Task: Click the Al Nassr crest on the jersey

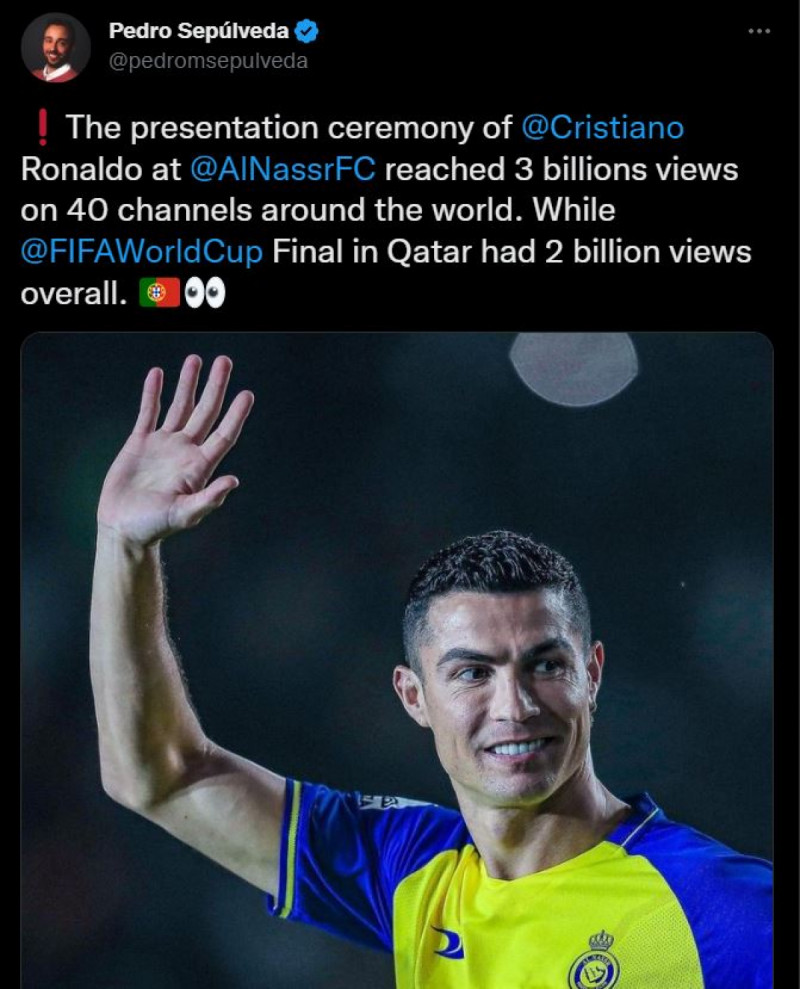Action: [596, 965]
